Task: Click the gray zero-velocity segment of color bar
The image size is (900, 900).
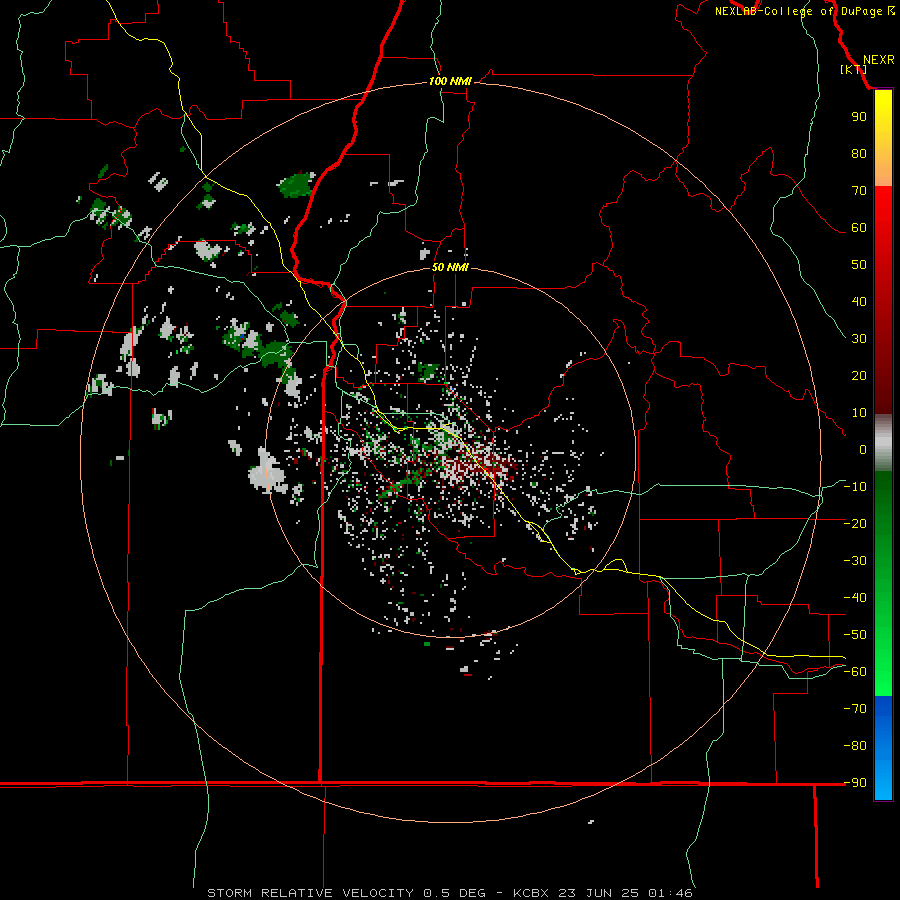Action: (883, 443)
